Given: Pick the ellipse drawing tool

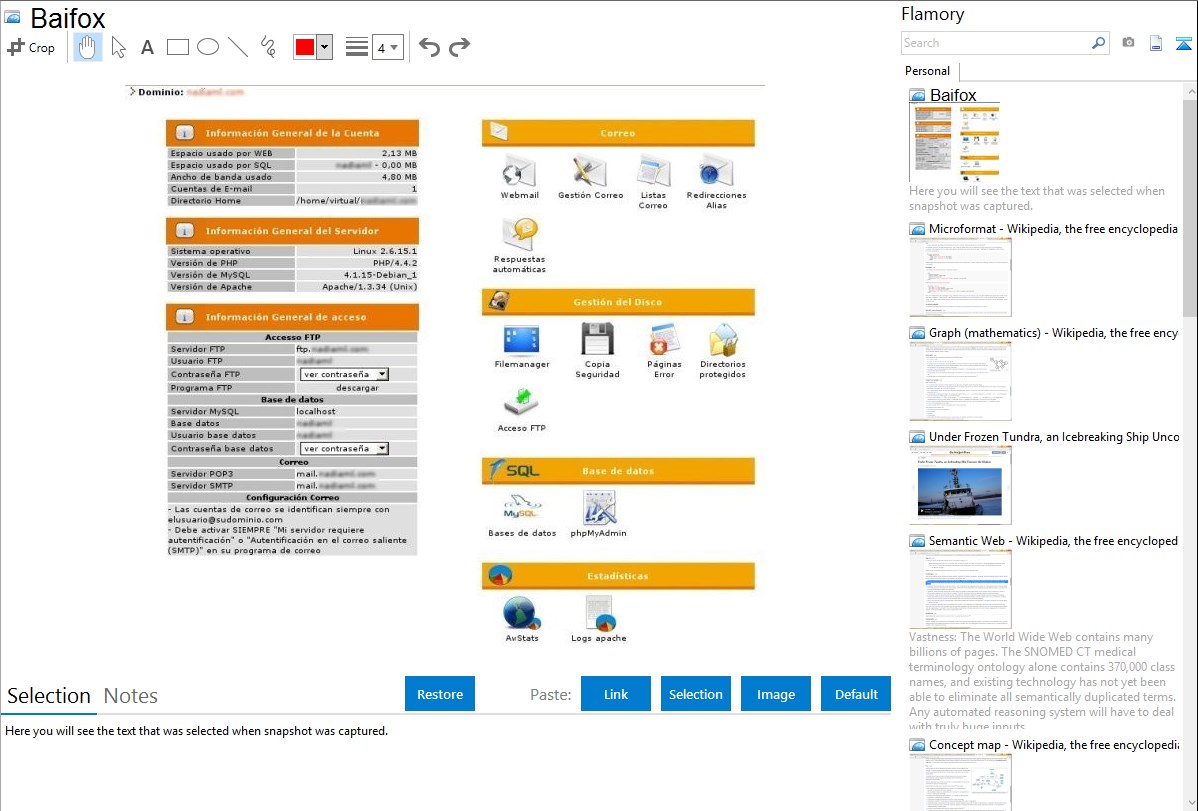Looking at the screenshot, I should tap(208, 47).
